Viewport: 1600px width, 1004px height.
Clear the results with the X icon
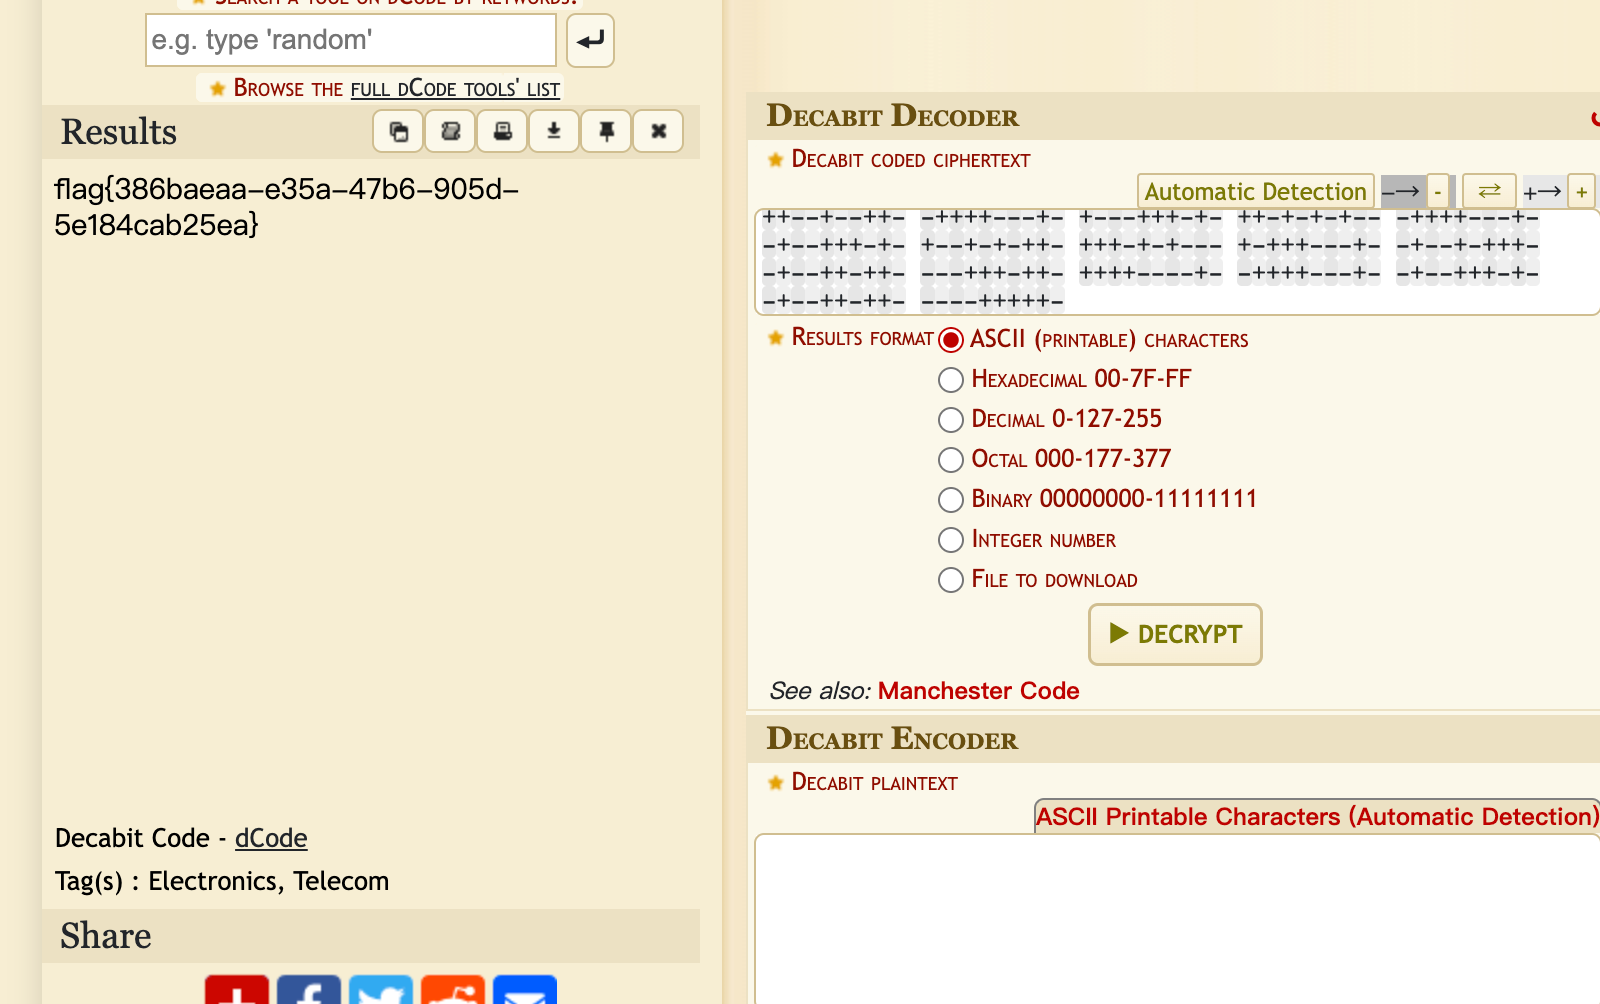pos(659,131)
